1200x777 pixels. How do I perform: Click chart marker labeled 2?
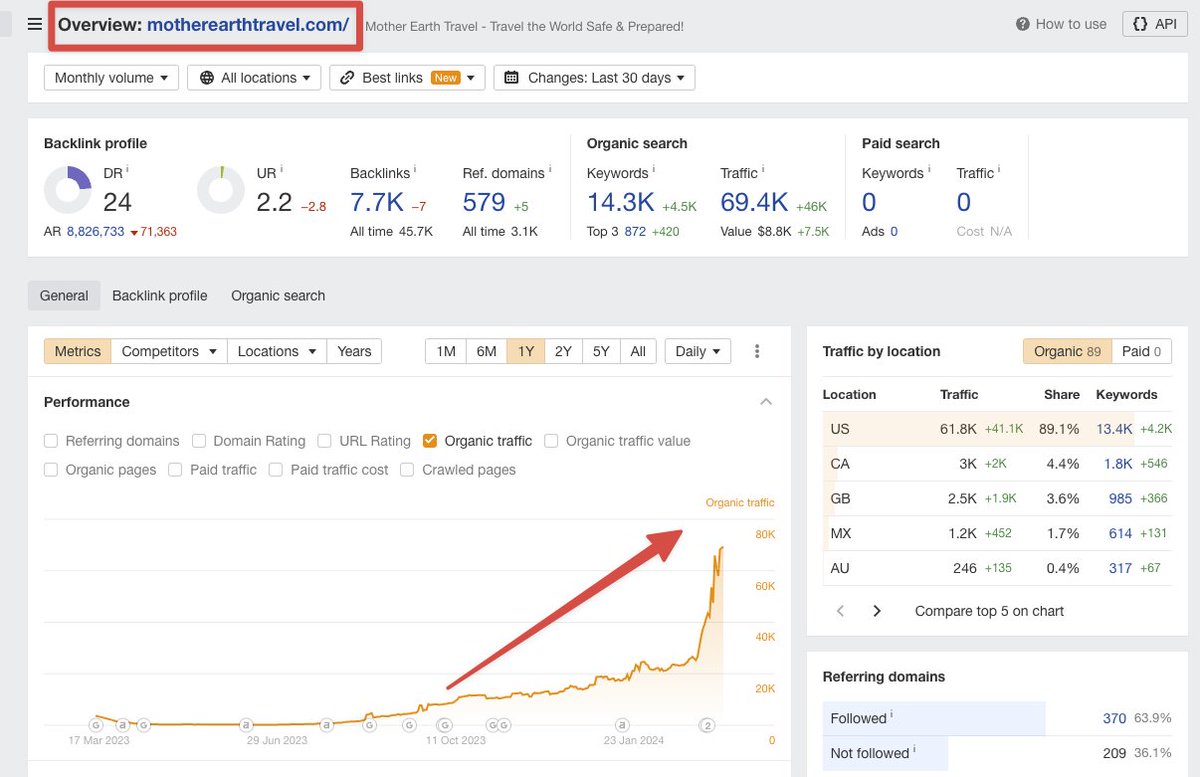[707, 725]
